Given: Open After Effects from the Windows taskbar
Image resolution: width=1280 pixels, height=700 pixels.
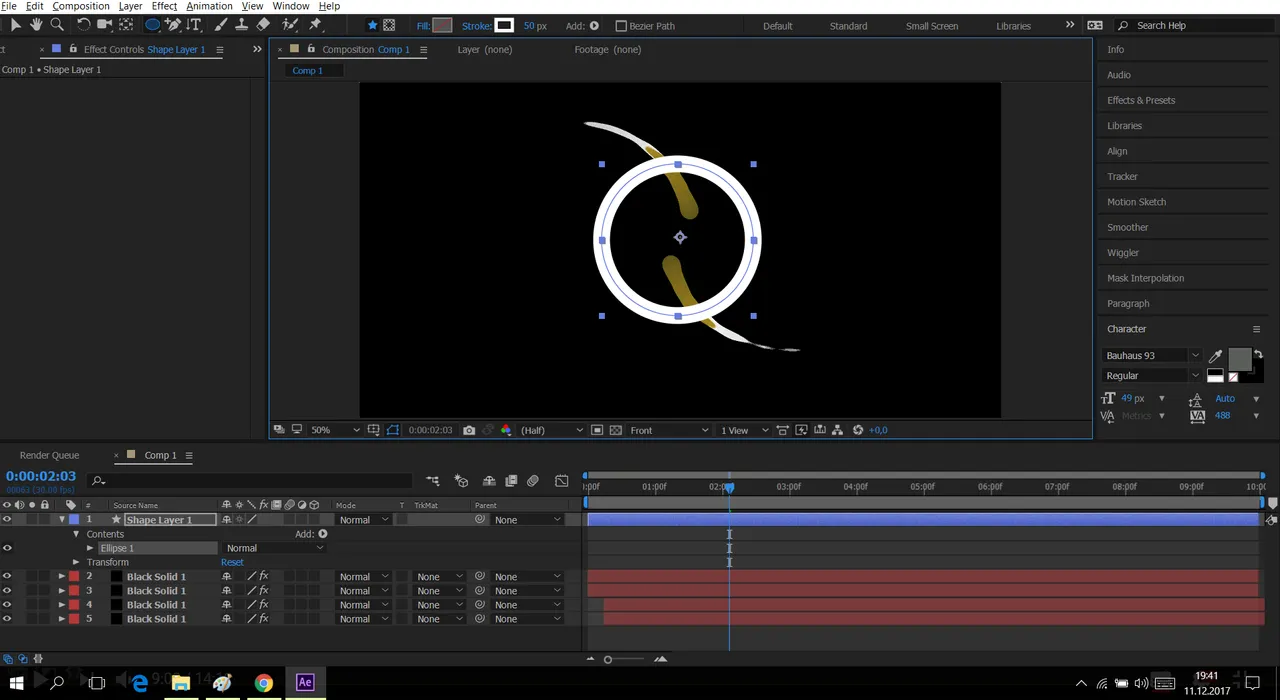Looking at the screenshot, I should pos(305,682).
